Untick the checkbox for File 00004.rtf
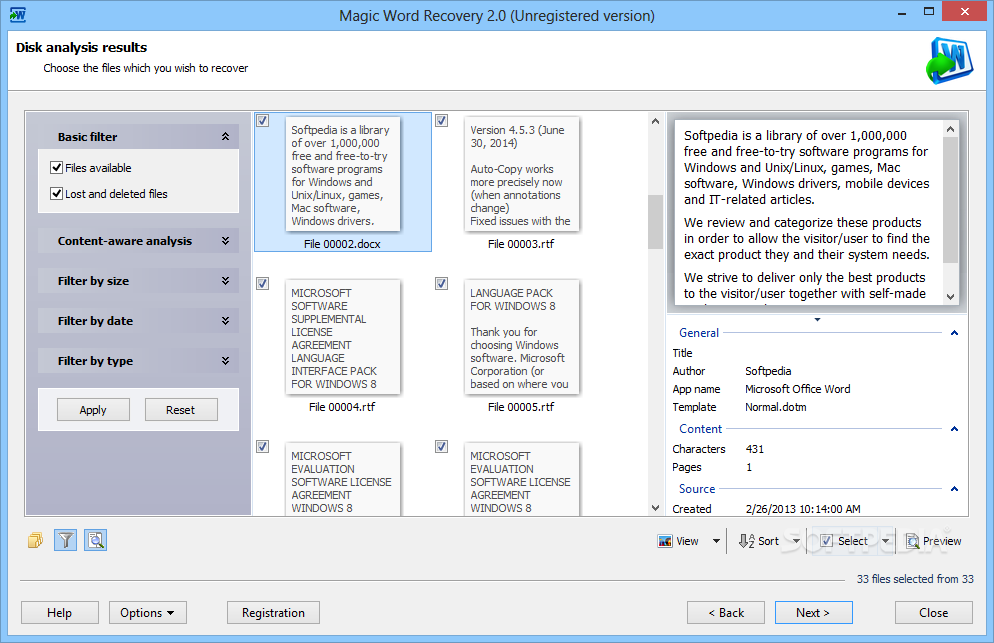 (x=262, y=283)
